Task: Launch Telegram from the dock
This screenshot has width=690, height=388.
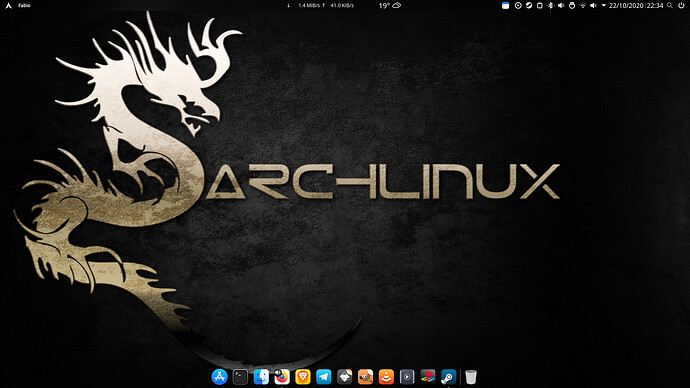Action: [x=323, y=377]
